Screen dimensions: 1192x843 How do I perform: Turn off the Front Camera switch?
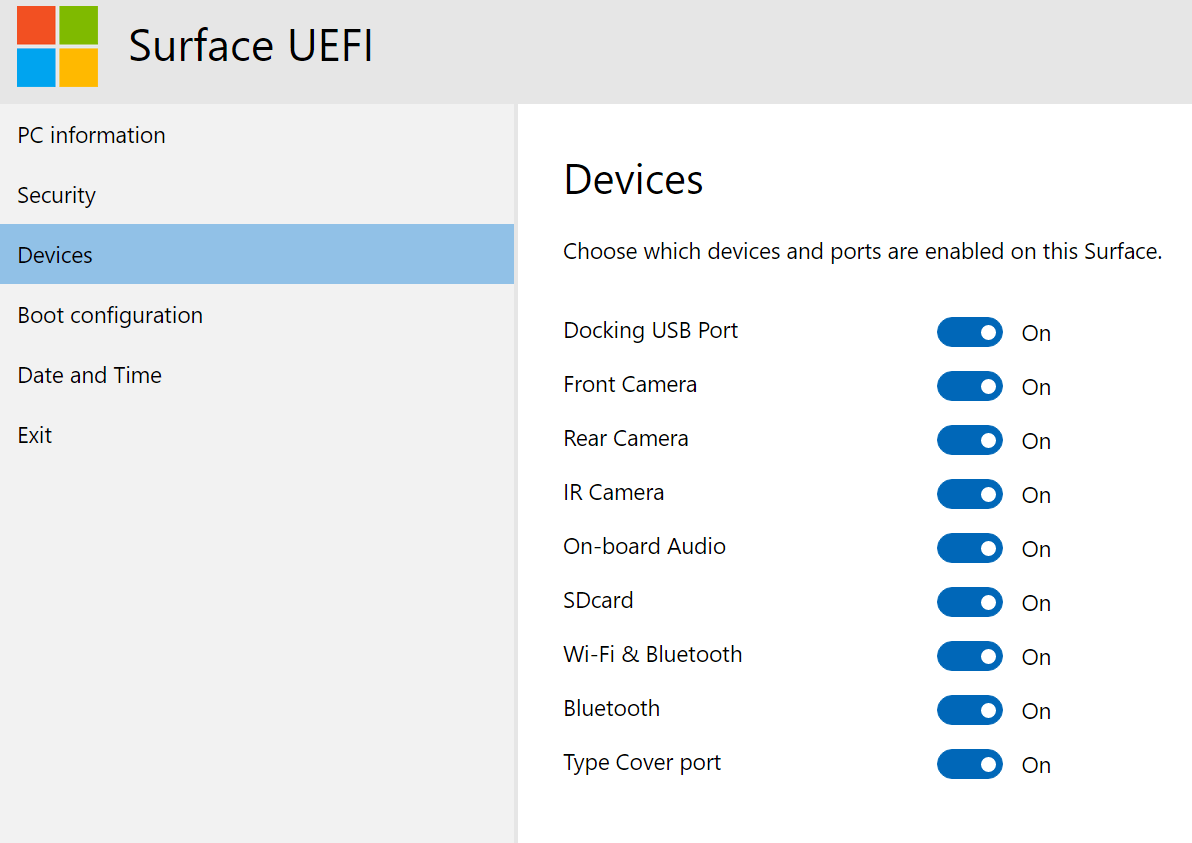click(x=969, y=386)
